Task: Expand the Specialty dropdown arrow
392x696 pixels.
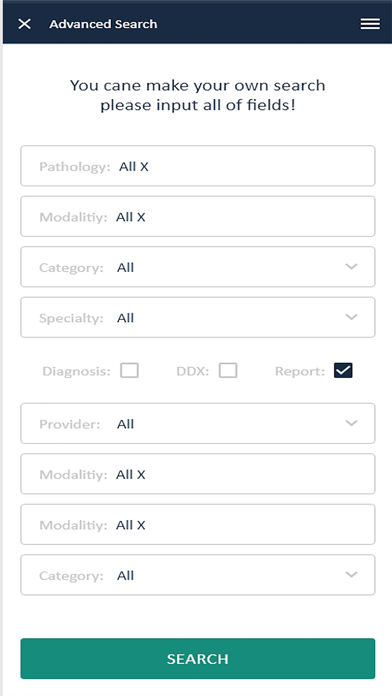Action: point(351,317)
